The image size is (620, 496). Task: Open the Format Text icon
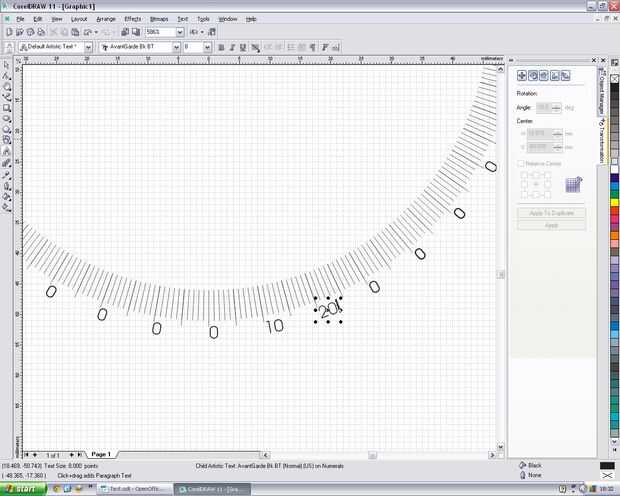click(325, 47)
